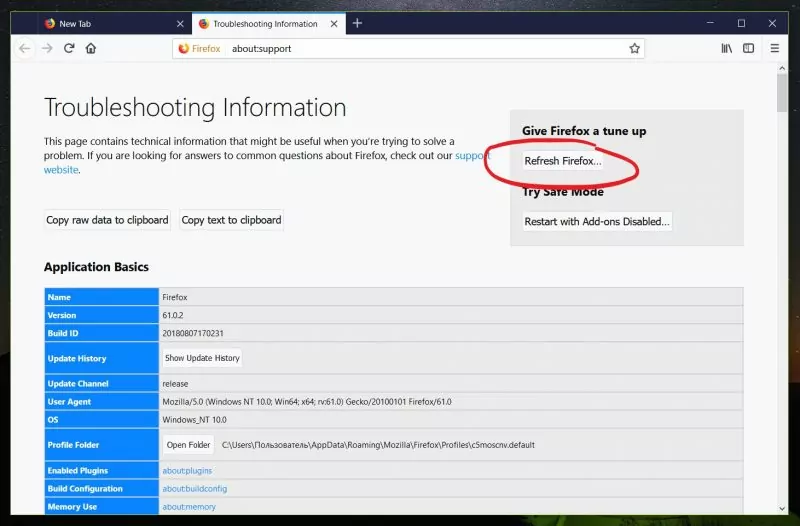Close the Firefox window
Viewport: 800px width, 526px height.
pyautogui.click(x=772, y=23)
